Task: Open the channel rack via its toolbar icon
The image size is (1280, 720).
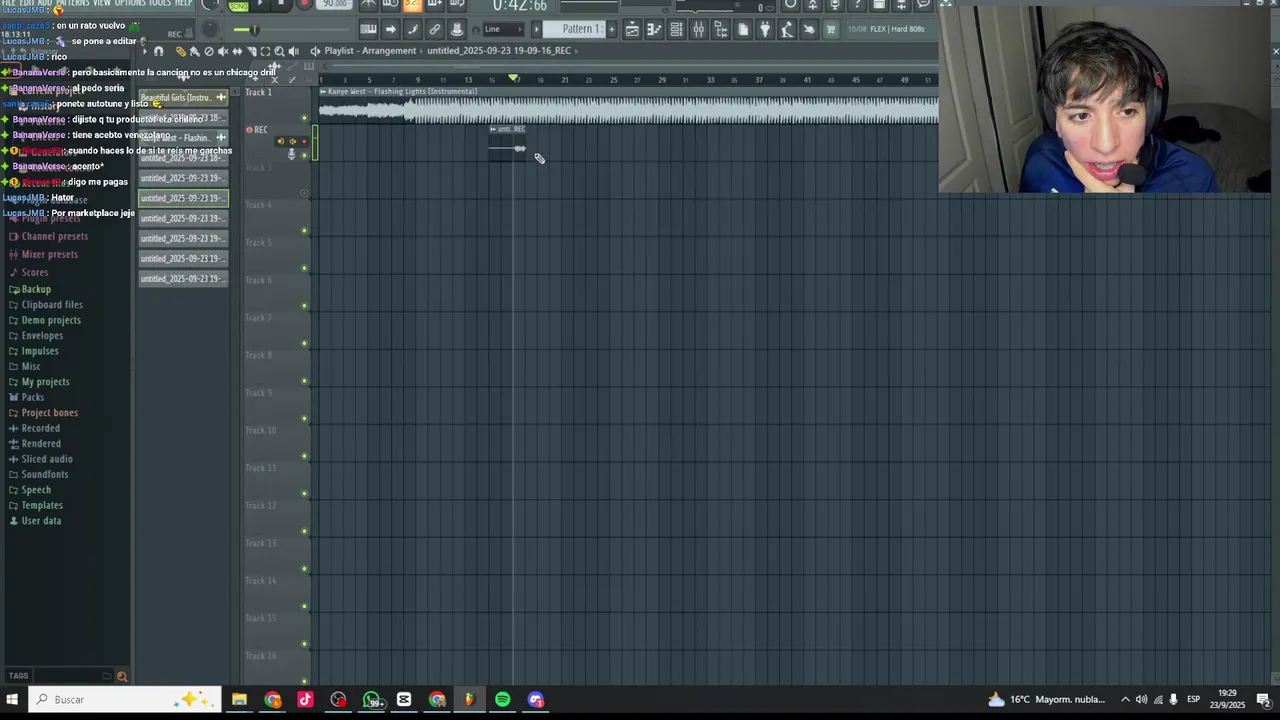Action: pyautogui.click(x=676, y=29)
